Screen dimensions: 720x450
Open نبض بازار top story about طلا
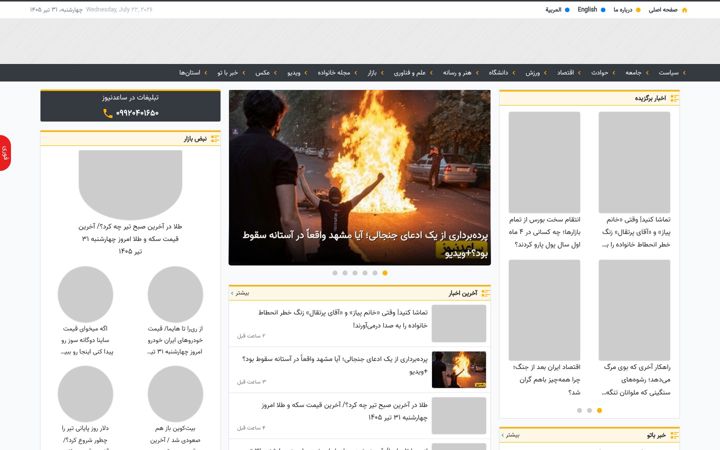click(x=130, y=239)
